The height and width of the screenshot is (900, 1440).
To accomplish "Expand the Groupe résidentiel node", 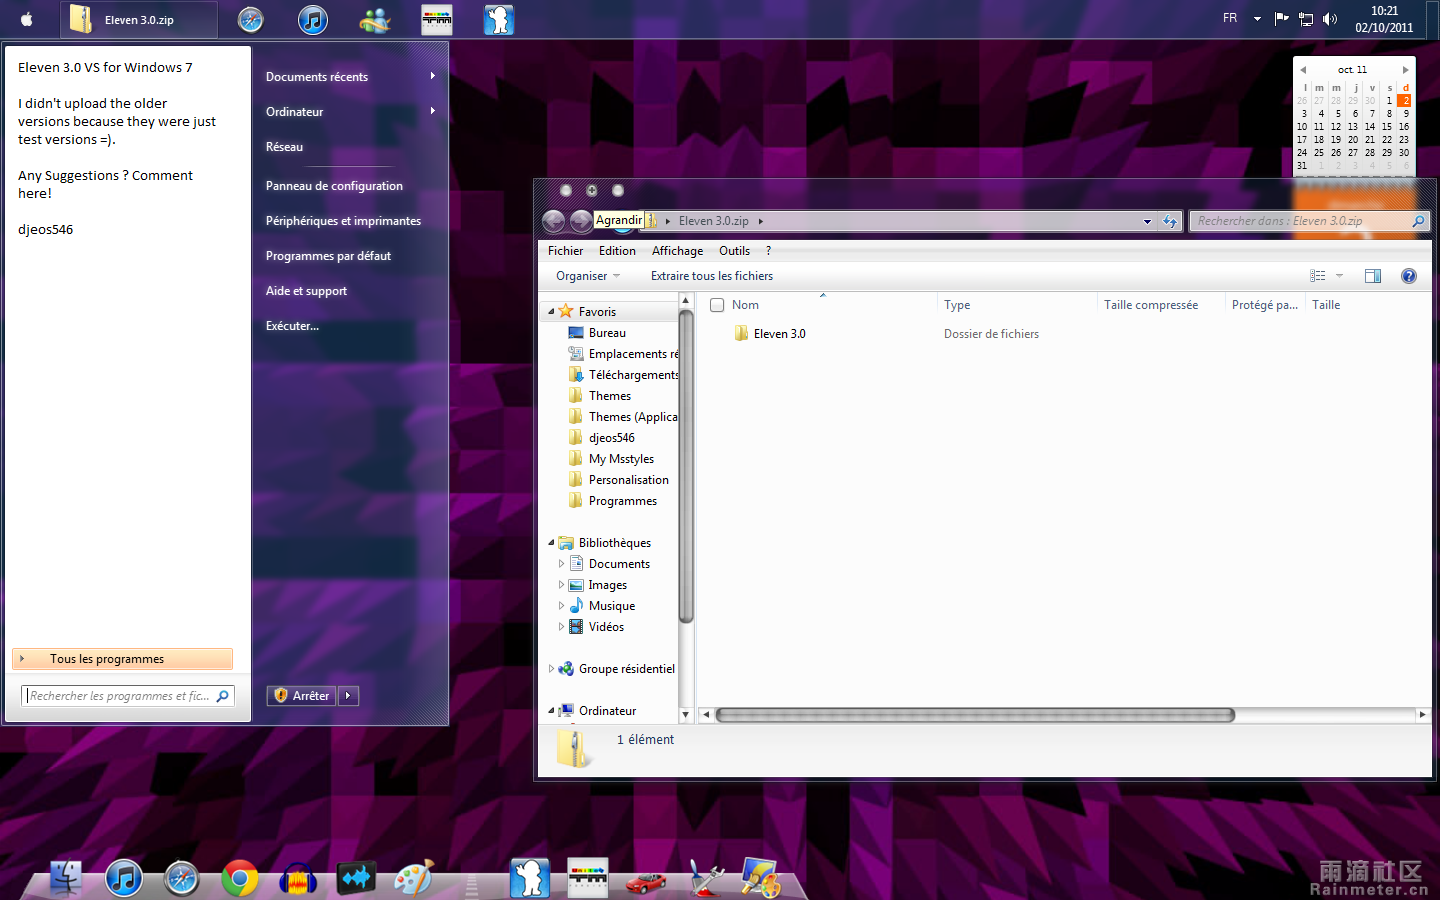I will [x=551, y=669].
